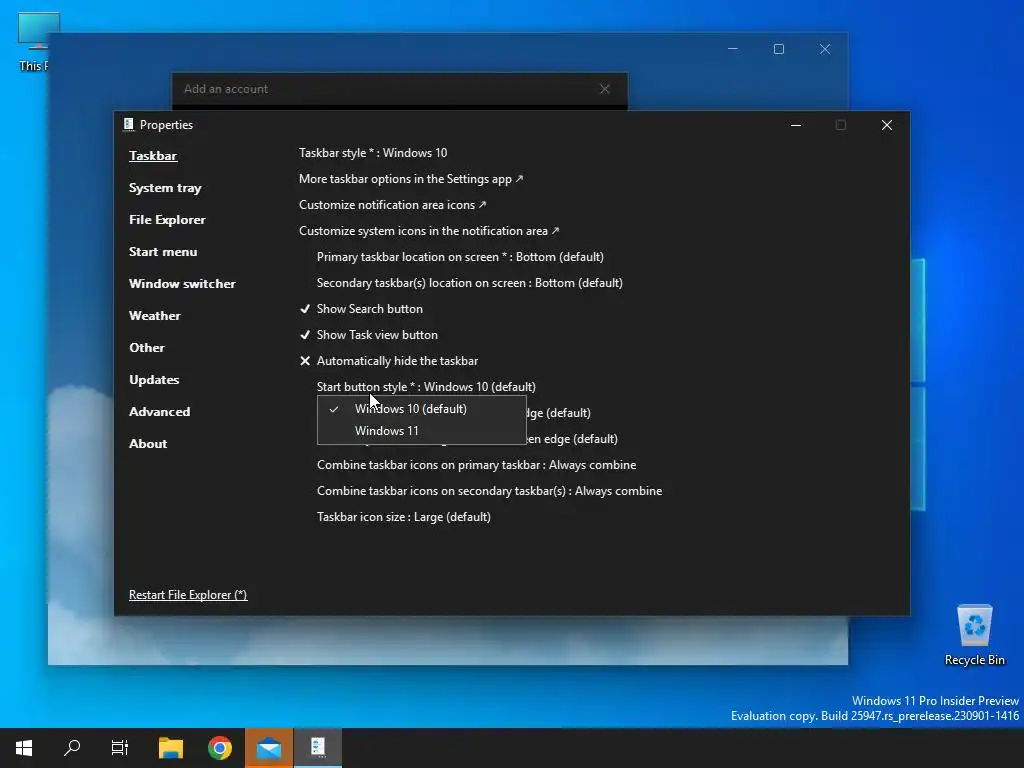Close the Properties window

click(x=886, y=125)
